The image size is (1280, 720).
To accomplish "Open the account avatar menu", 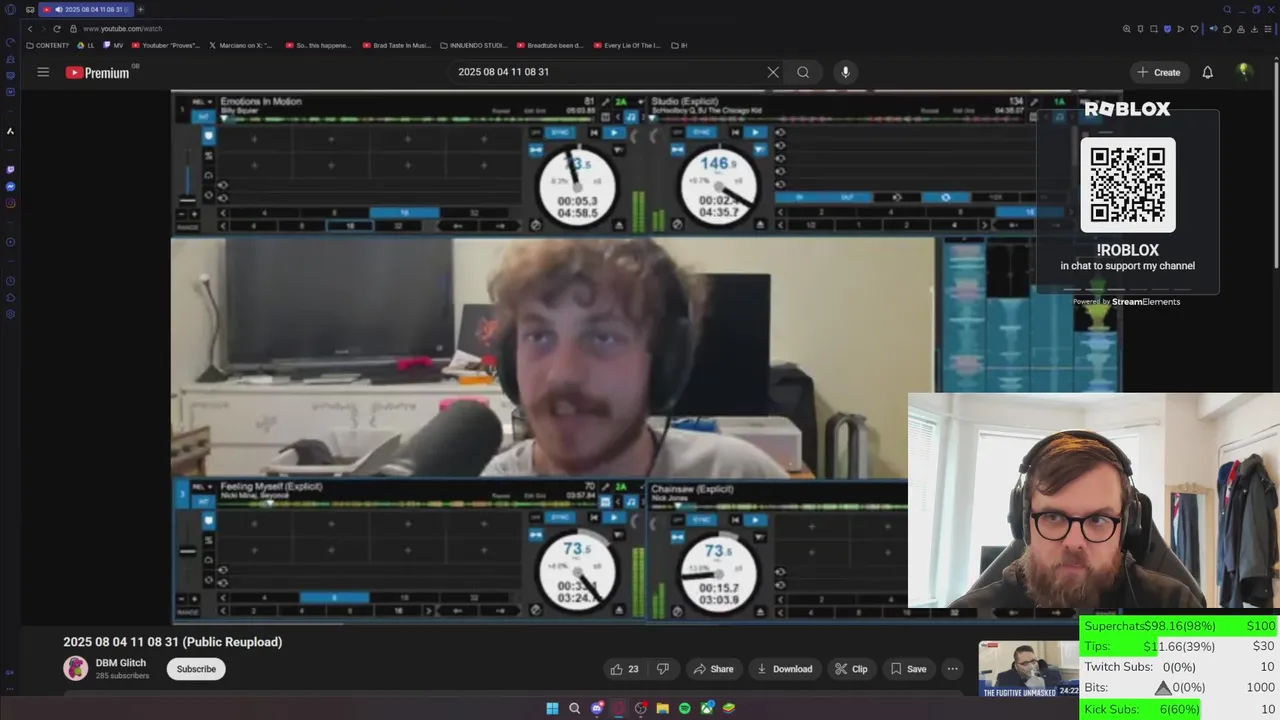I will (1244, 72).
